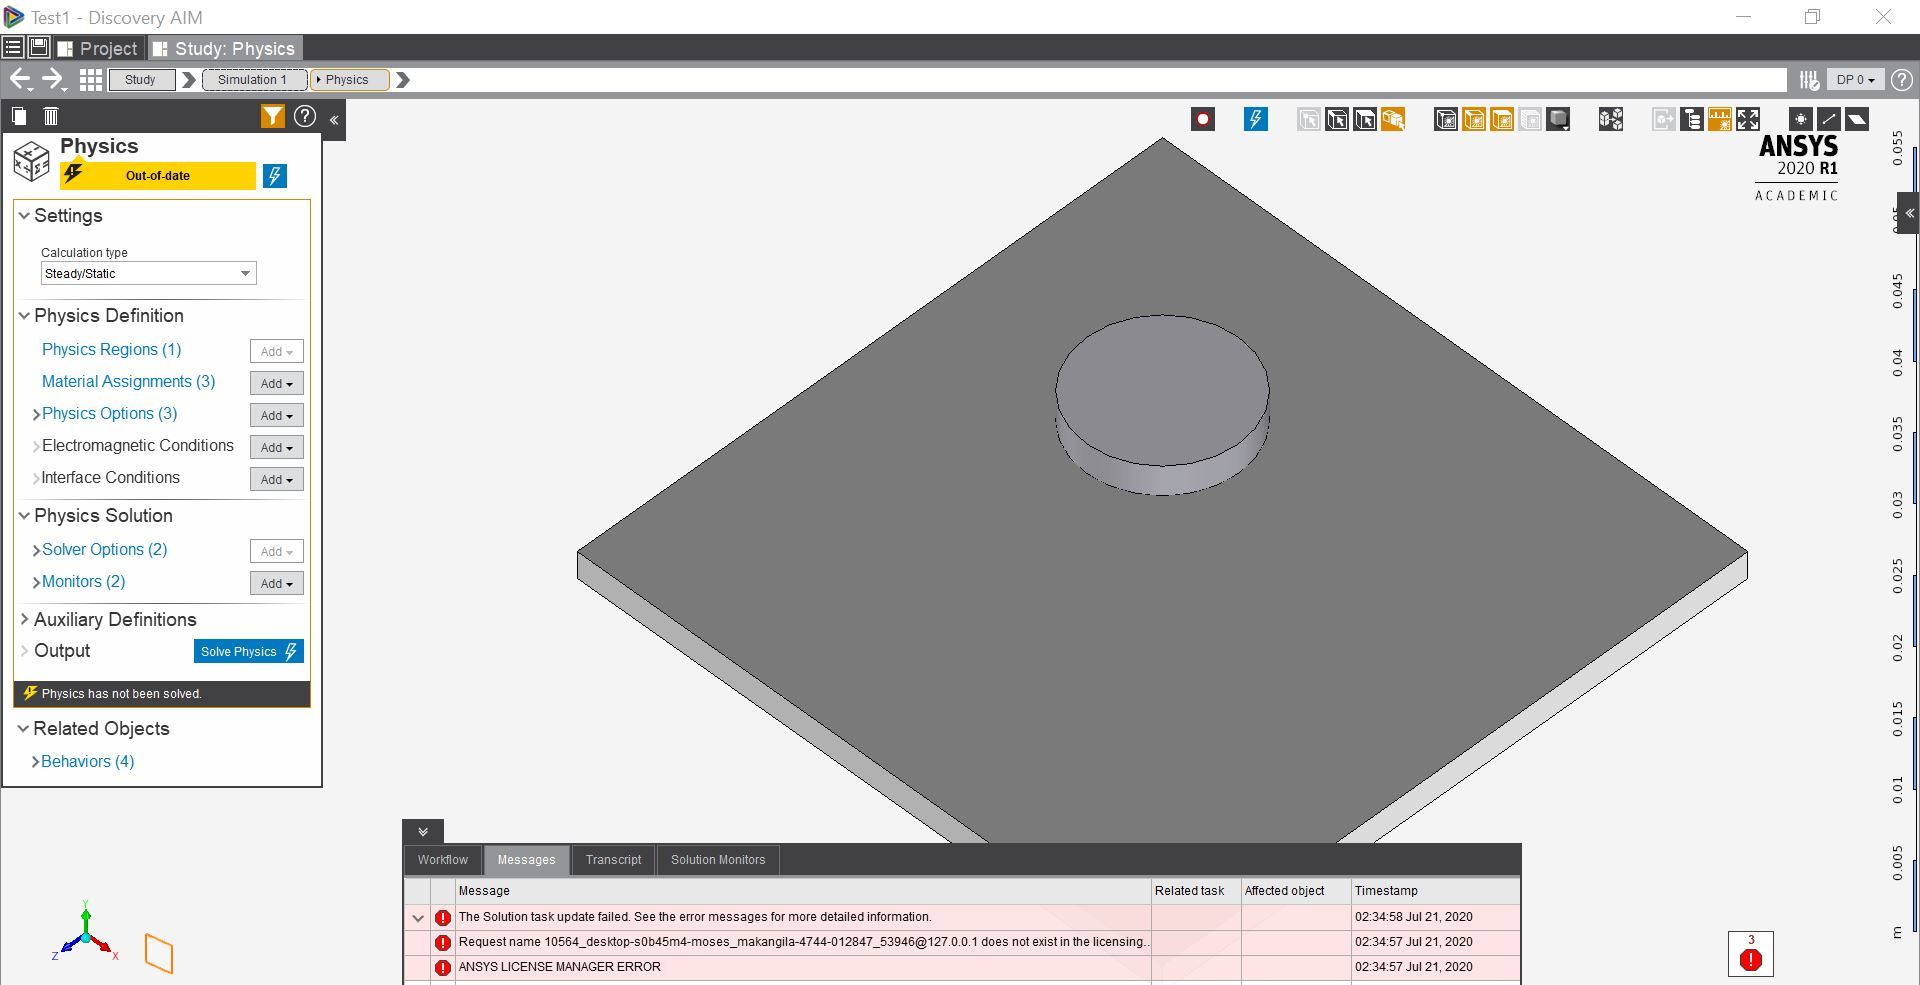
Task: Click the red error count badge
Action: coord(1751,954)
